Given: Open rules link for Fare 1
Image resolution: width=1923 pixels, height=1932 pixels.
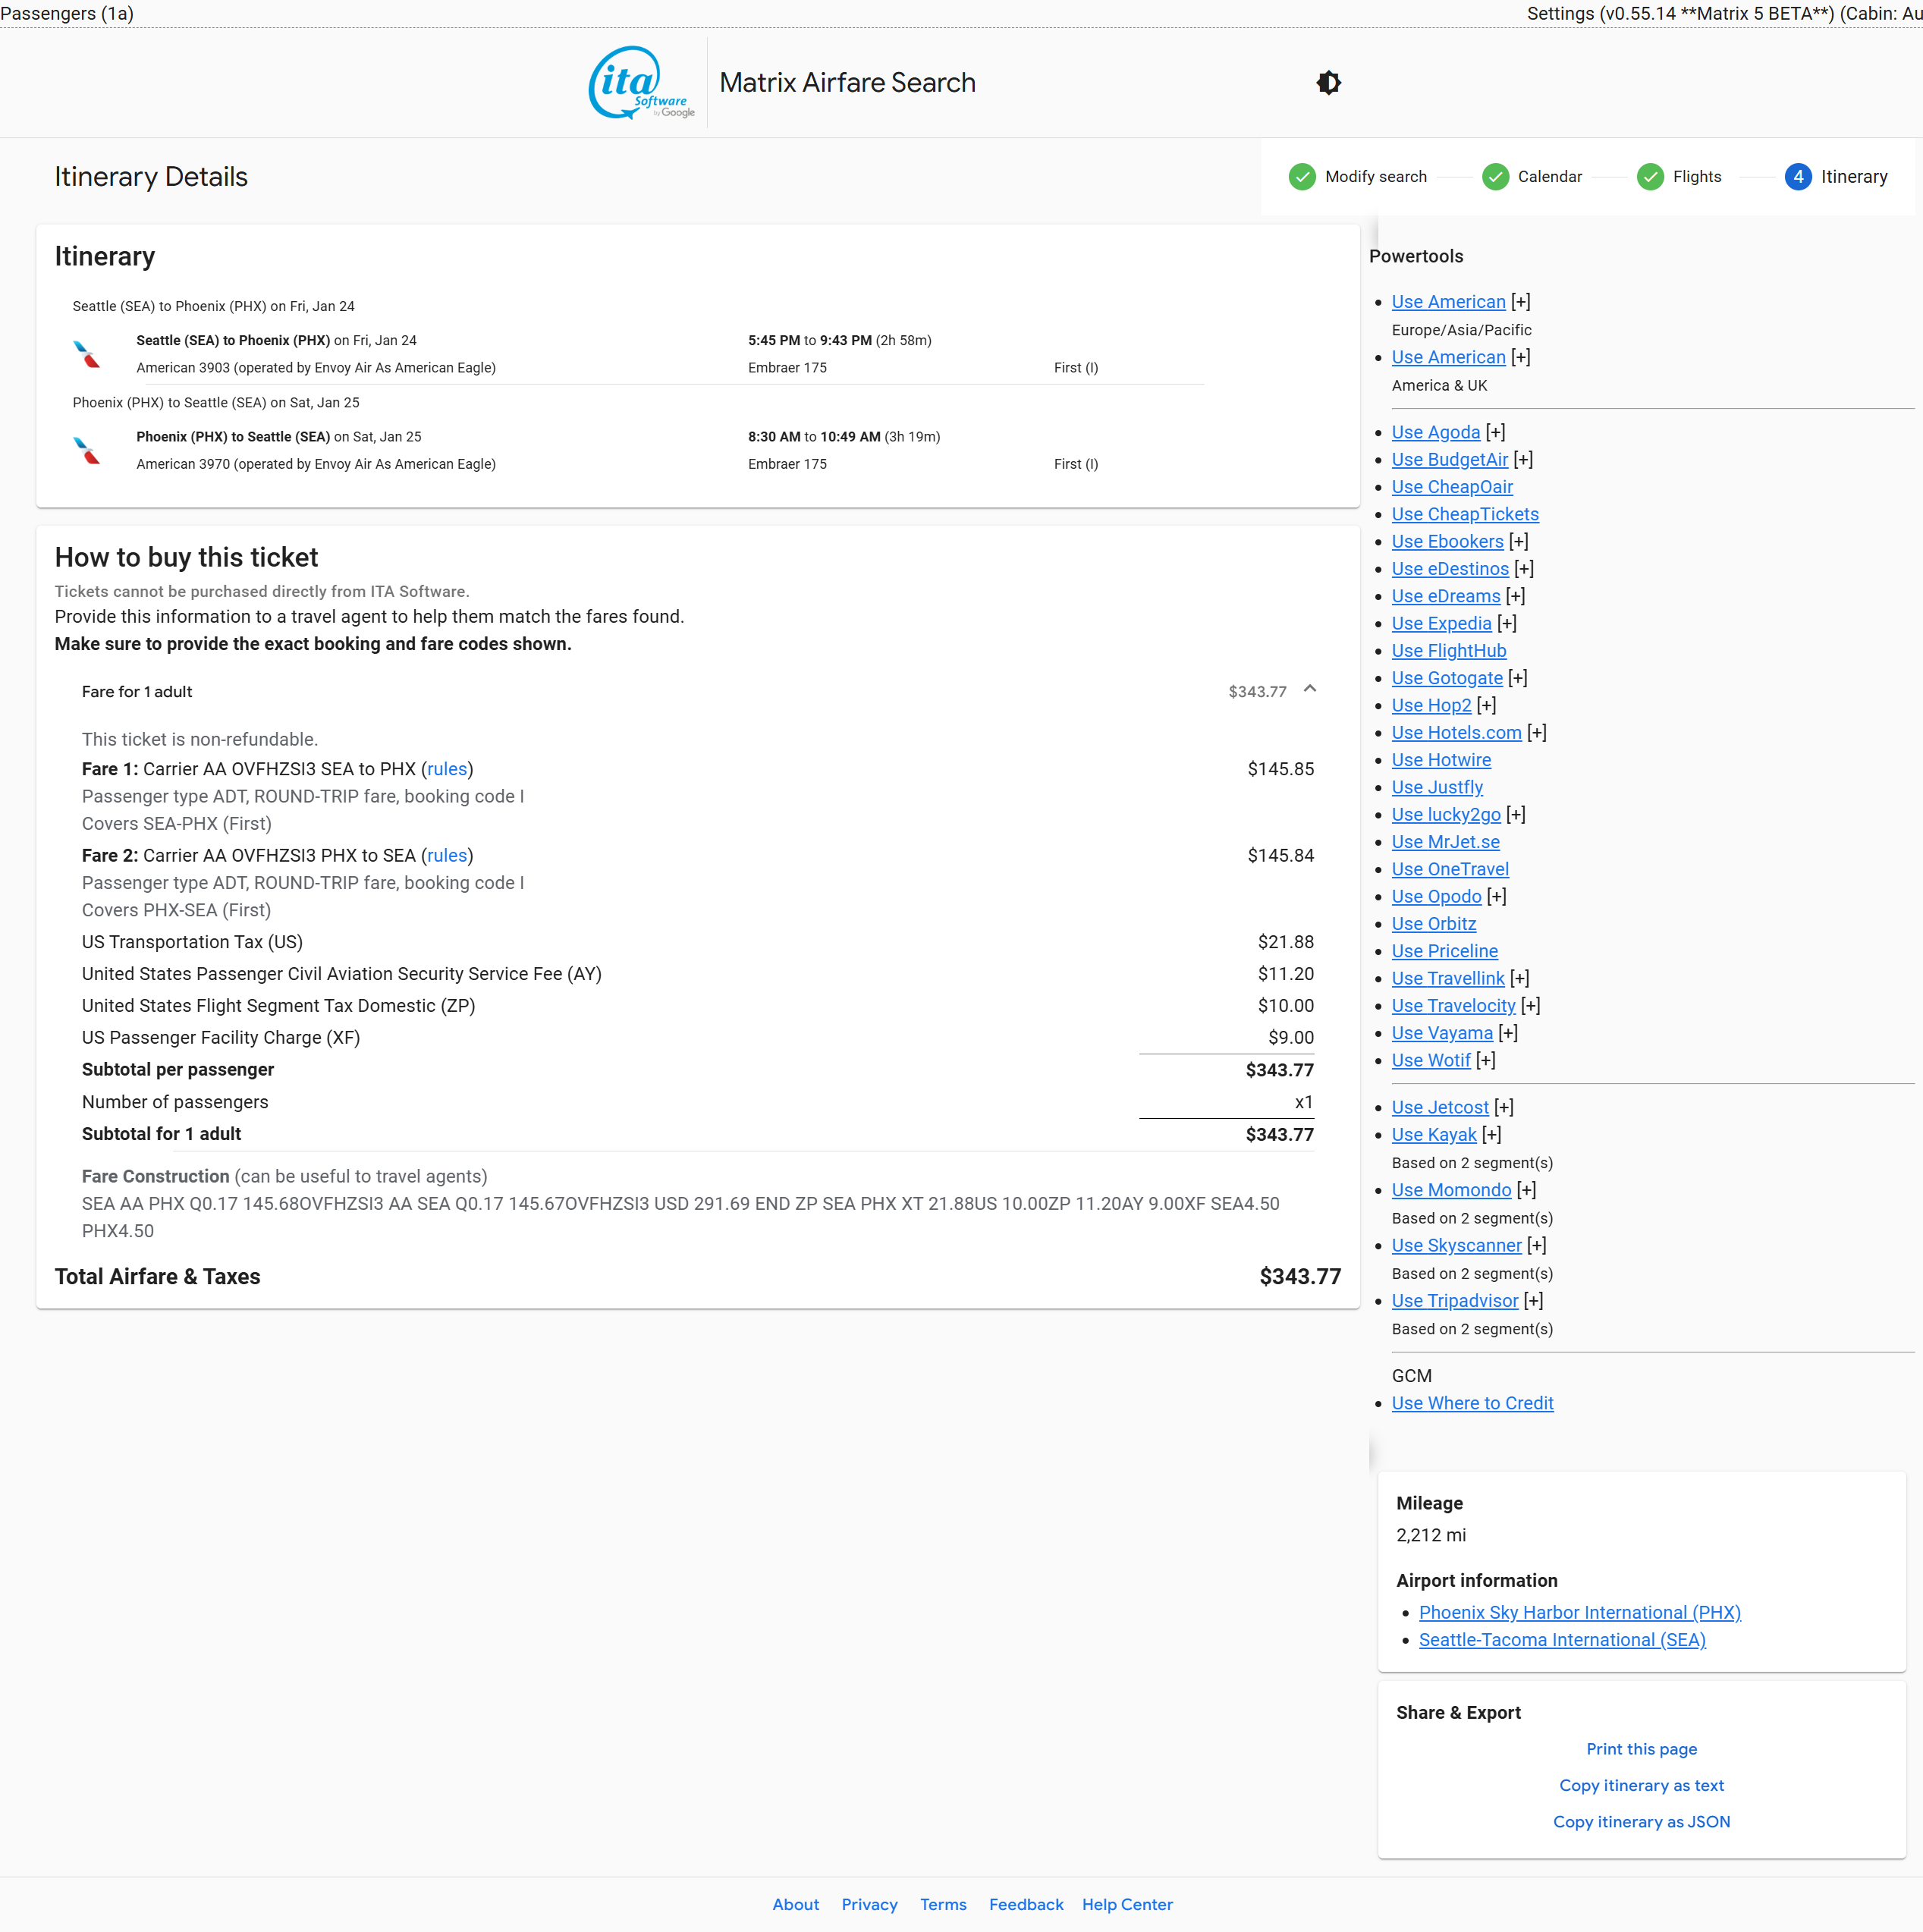Looking at the screenshot, I should [x=447, y=769].
